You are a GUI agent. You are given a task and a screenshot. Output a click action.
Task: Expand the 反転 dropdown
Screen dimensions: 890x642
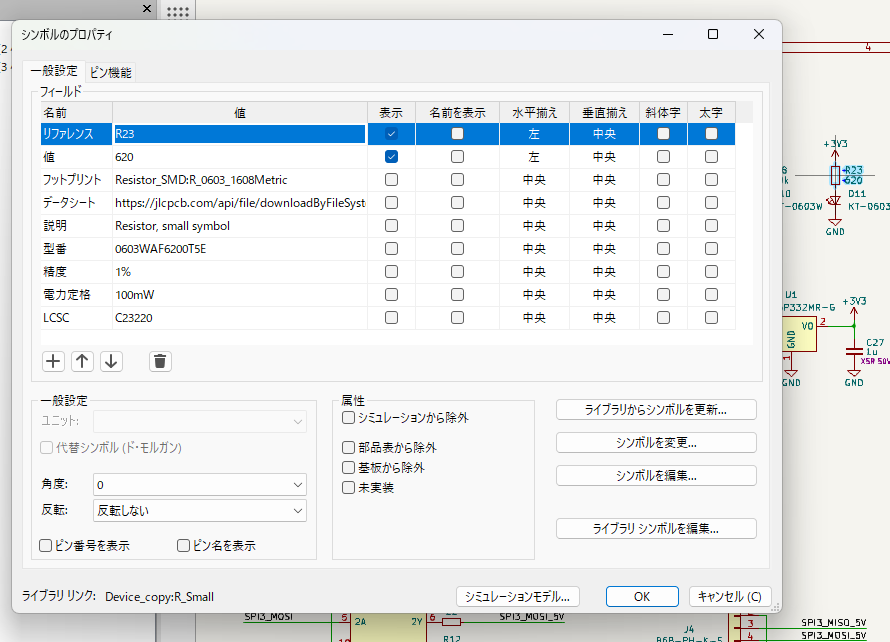pos(198,510)
